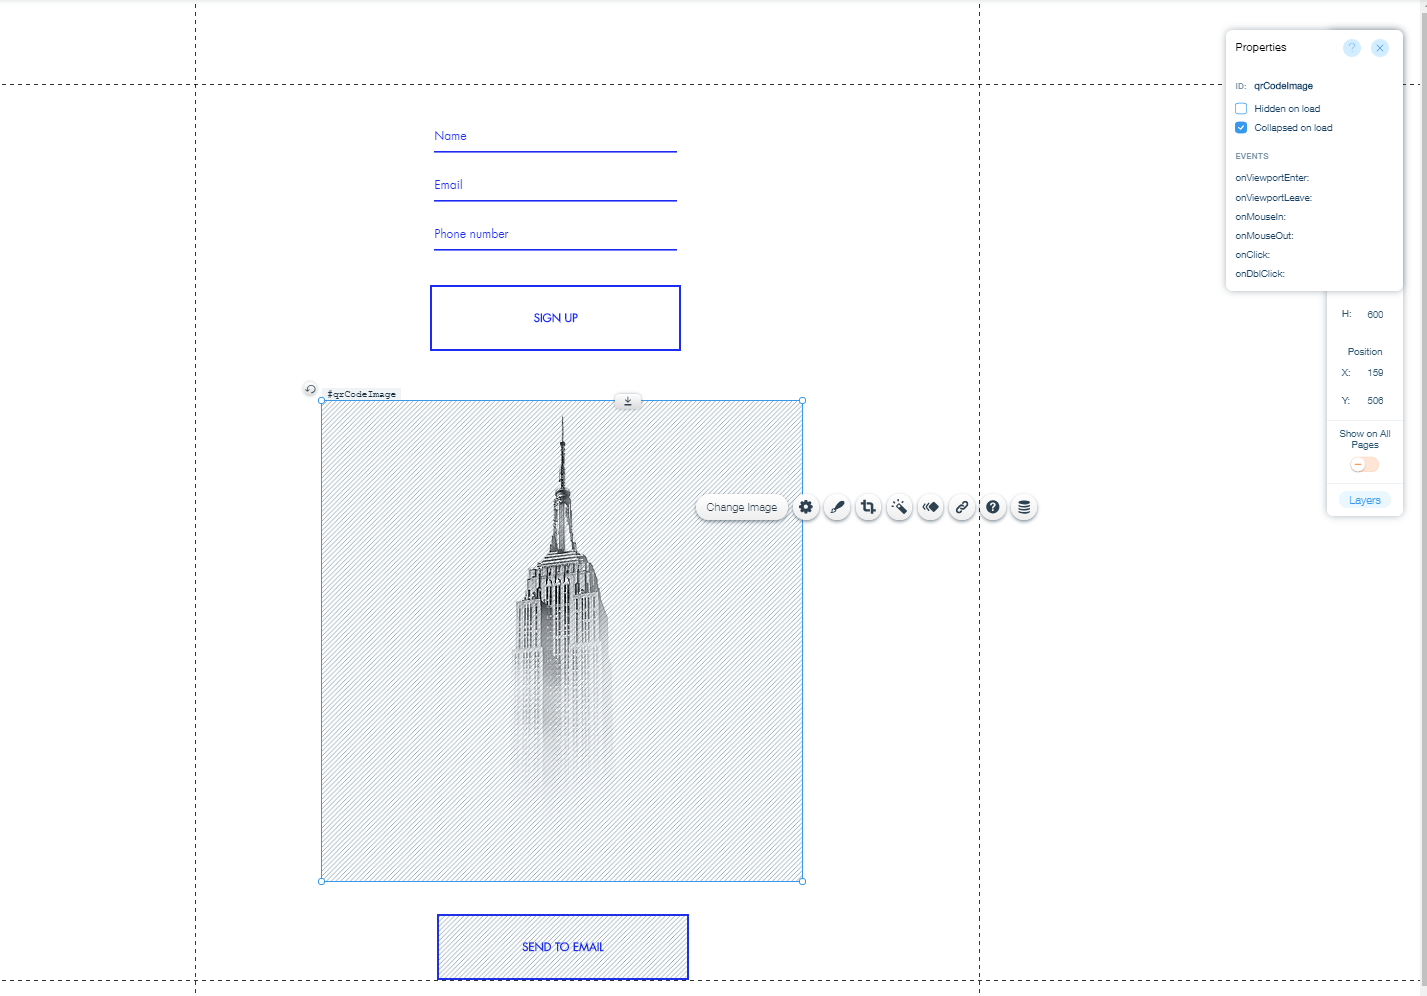This screenshot has height=996, width=1427.
Task: Click the Name input field
Action: click(x=555, y=137)
